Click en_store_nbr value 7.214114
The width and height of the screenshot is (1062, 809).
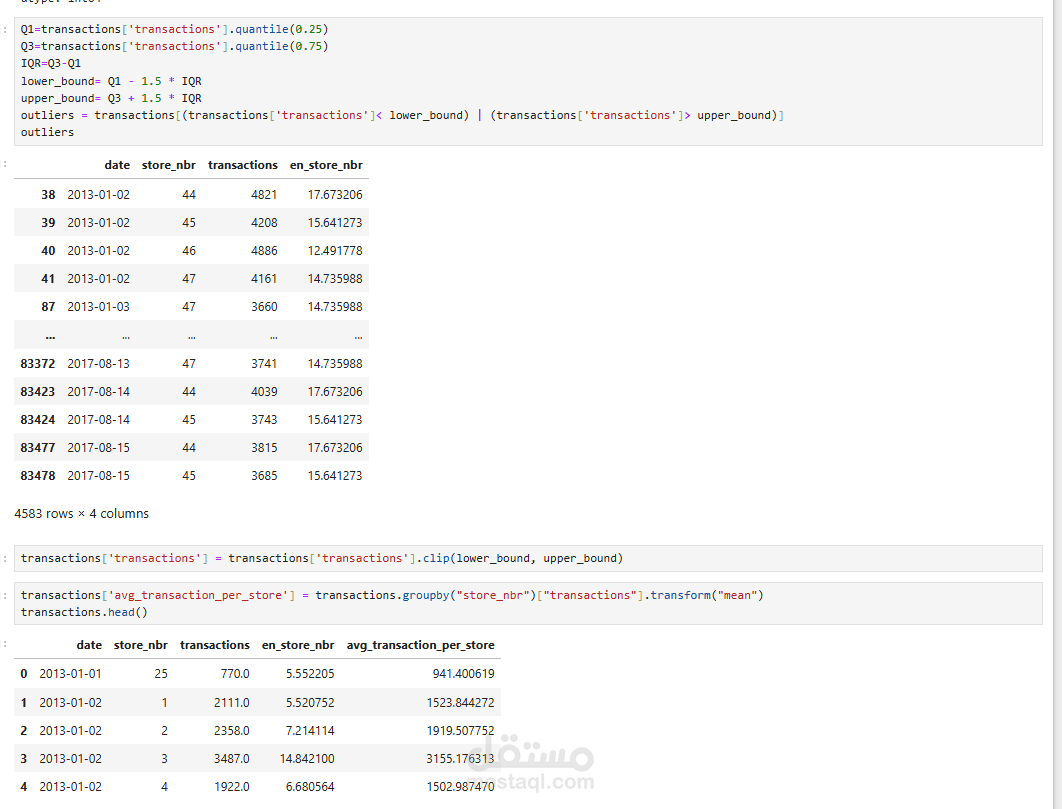[x=310, y=730]
